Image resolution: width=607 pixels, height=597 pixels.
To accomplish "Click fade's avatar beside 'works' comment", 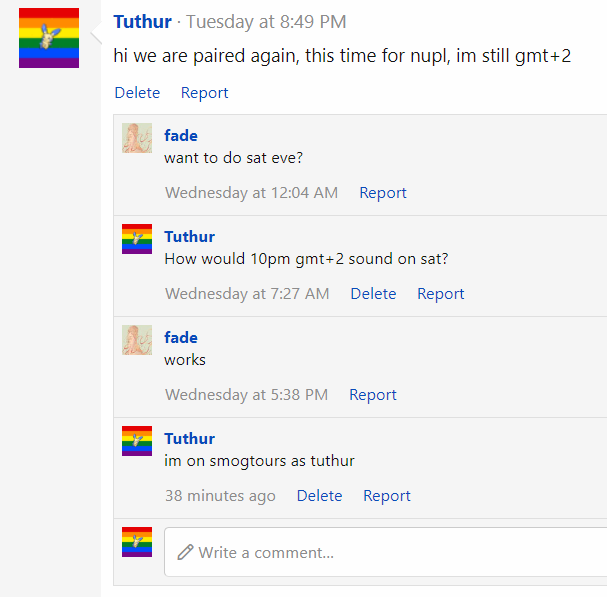I will tap(137, 340).
